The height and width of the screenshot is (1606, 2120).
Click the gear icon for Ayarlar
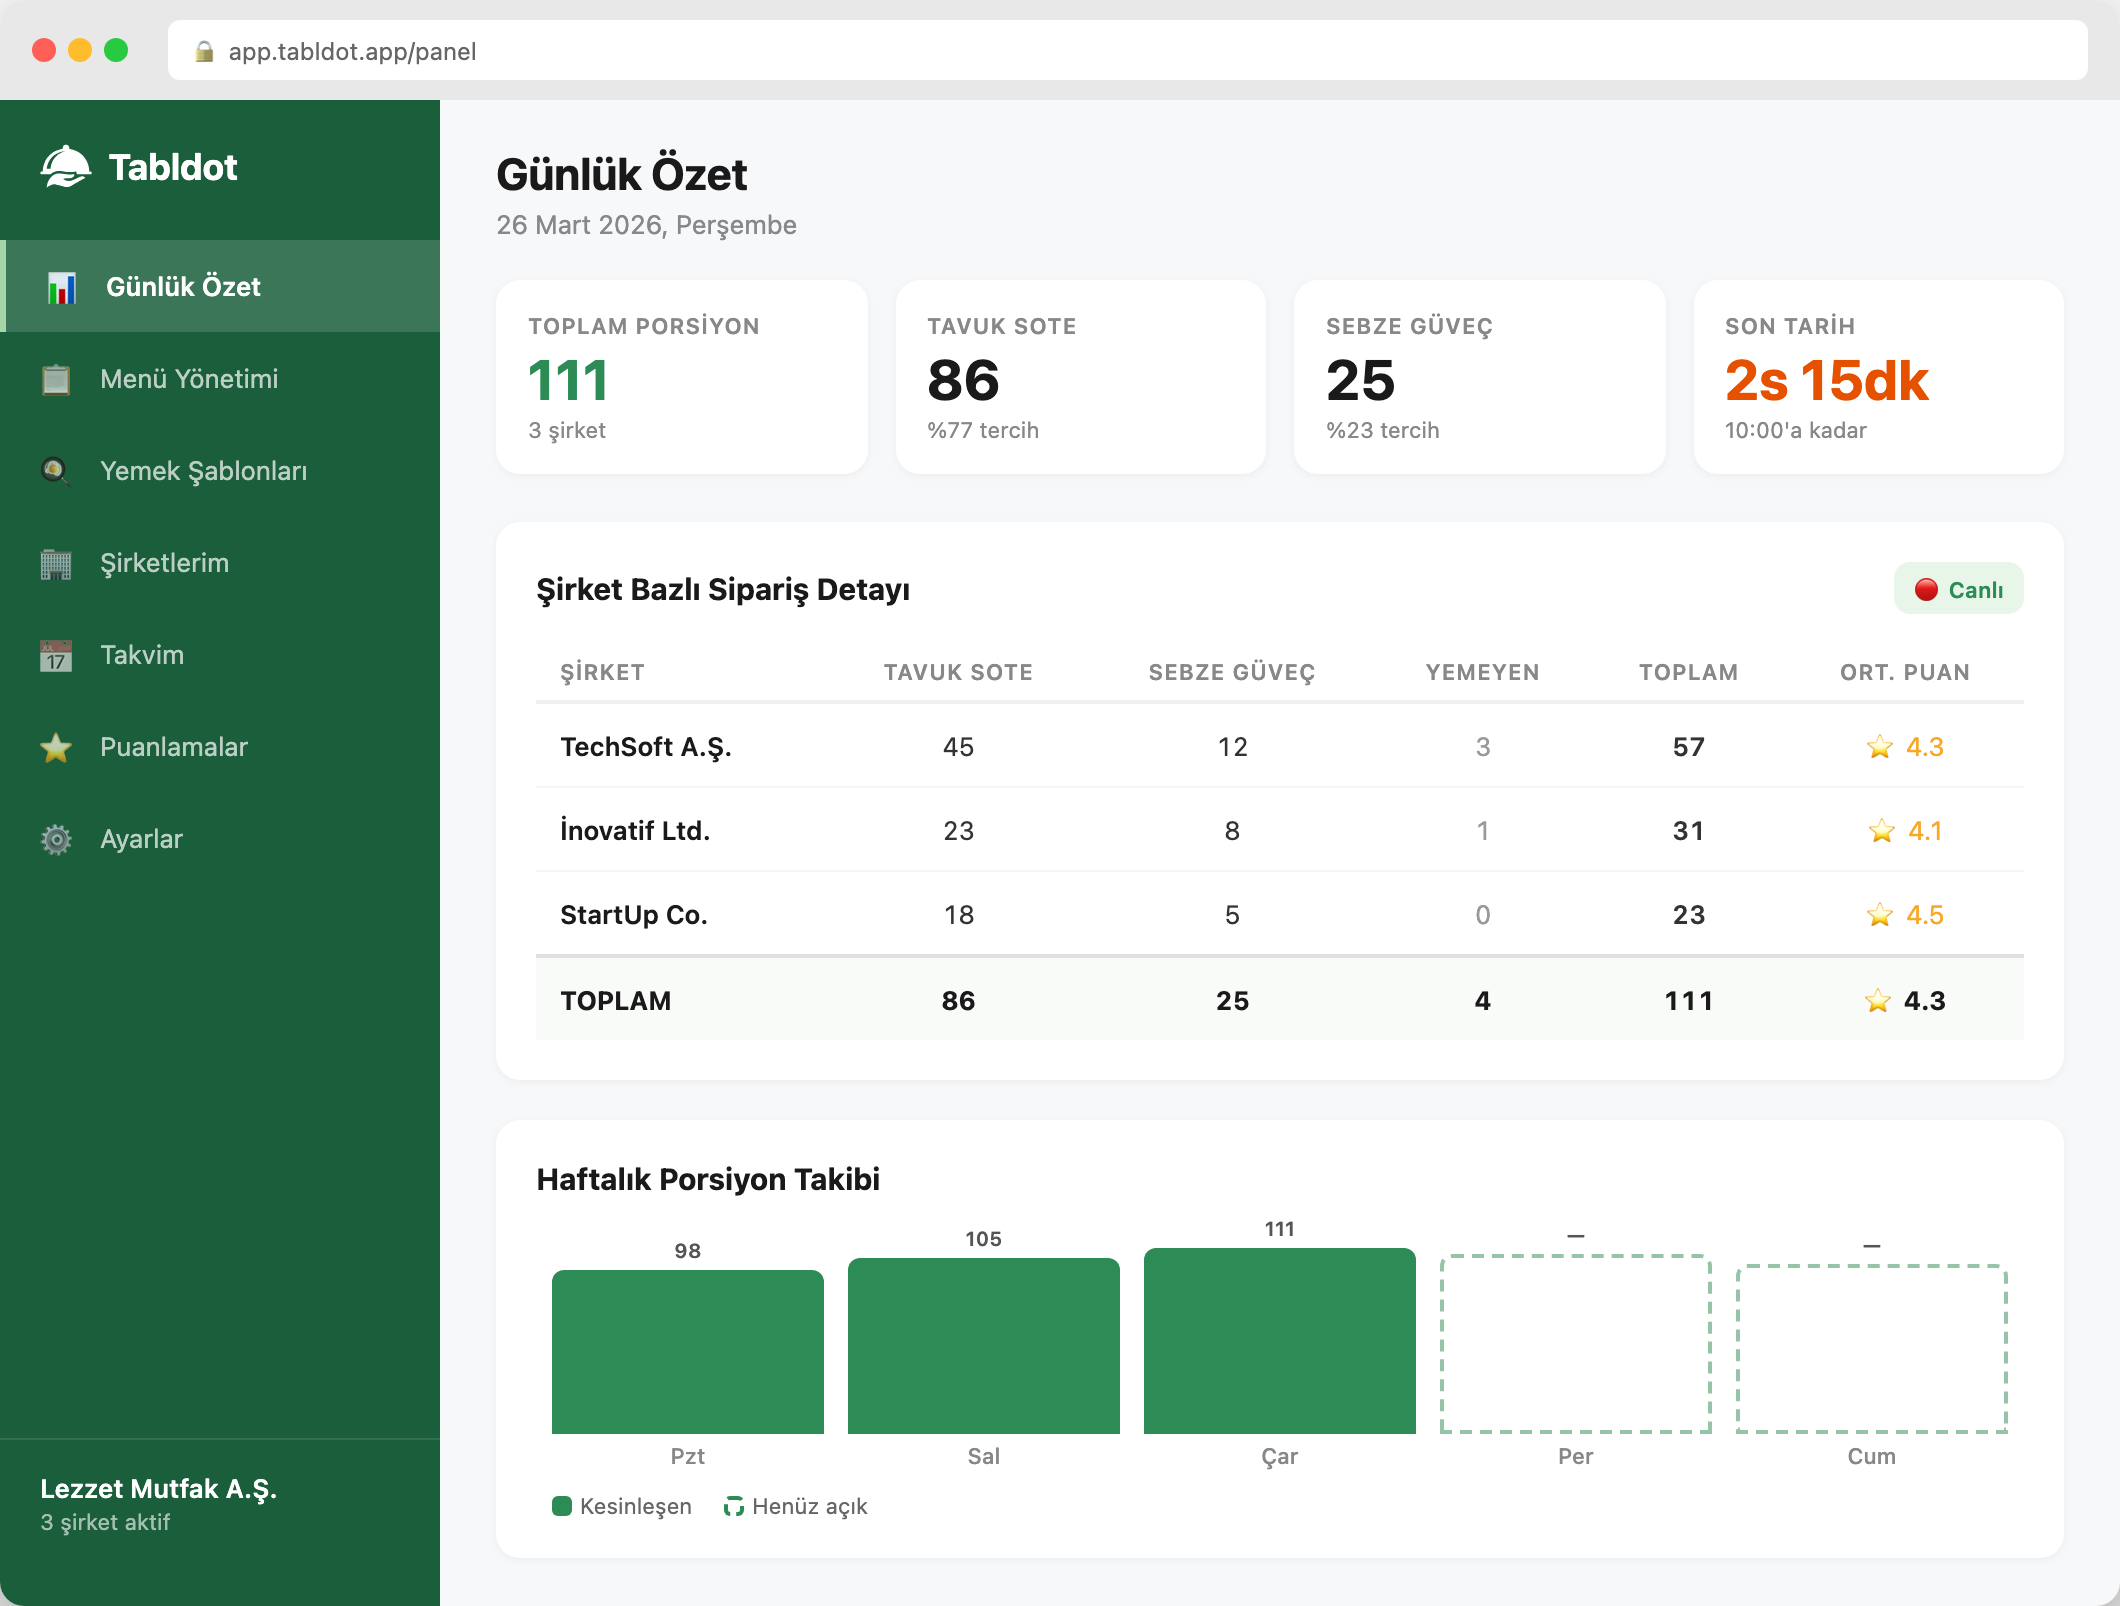(56, 839)
